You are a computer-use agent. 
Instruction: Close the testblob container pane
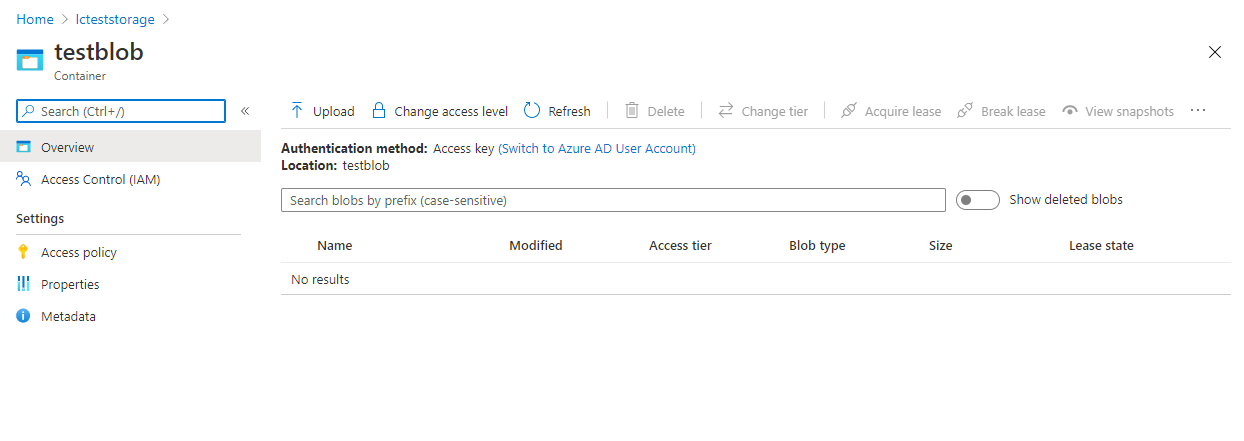coord(1215,53)
